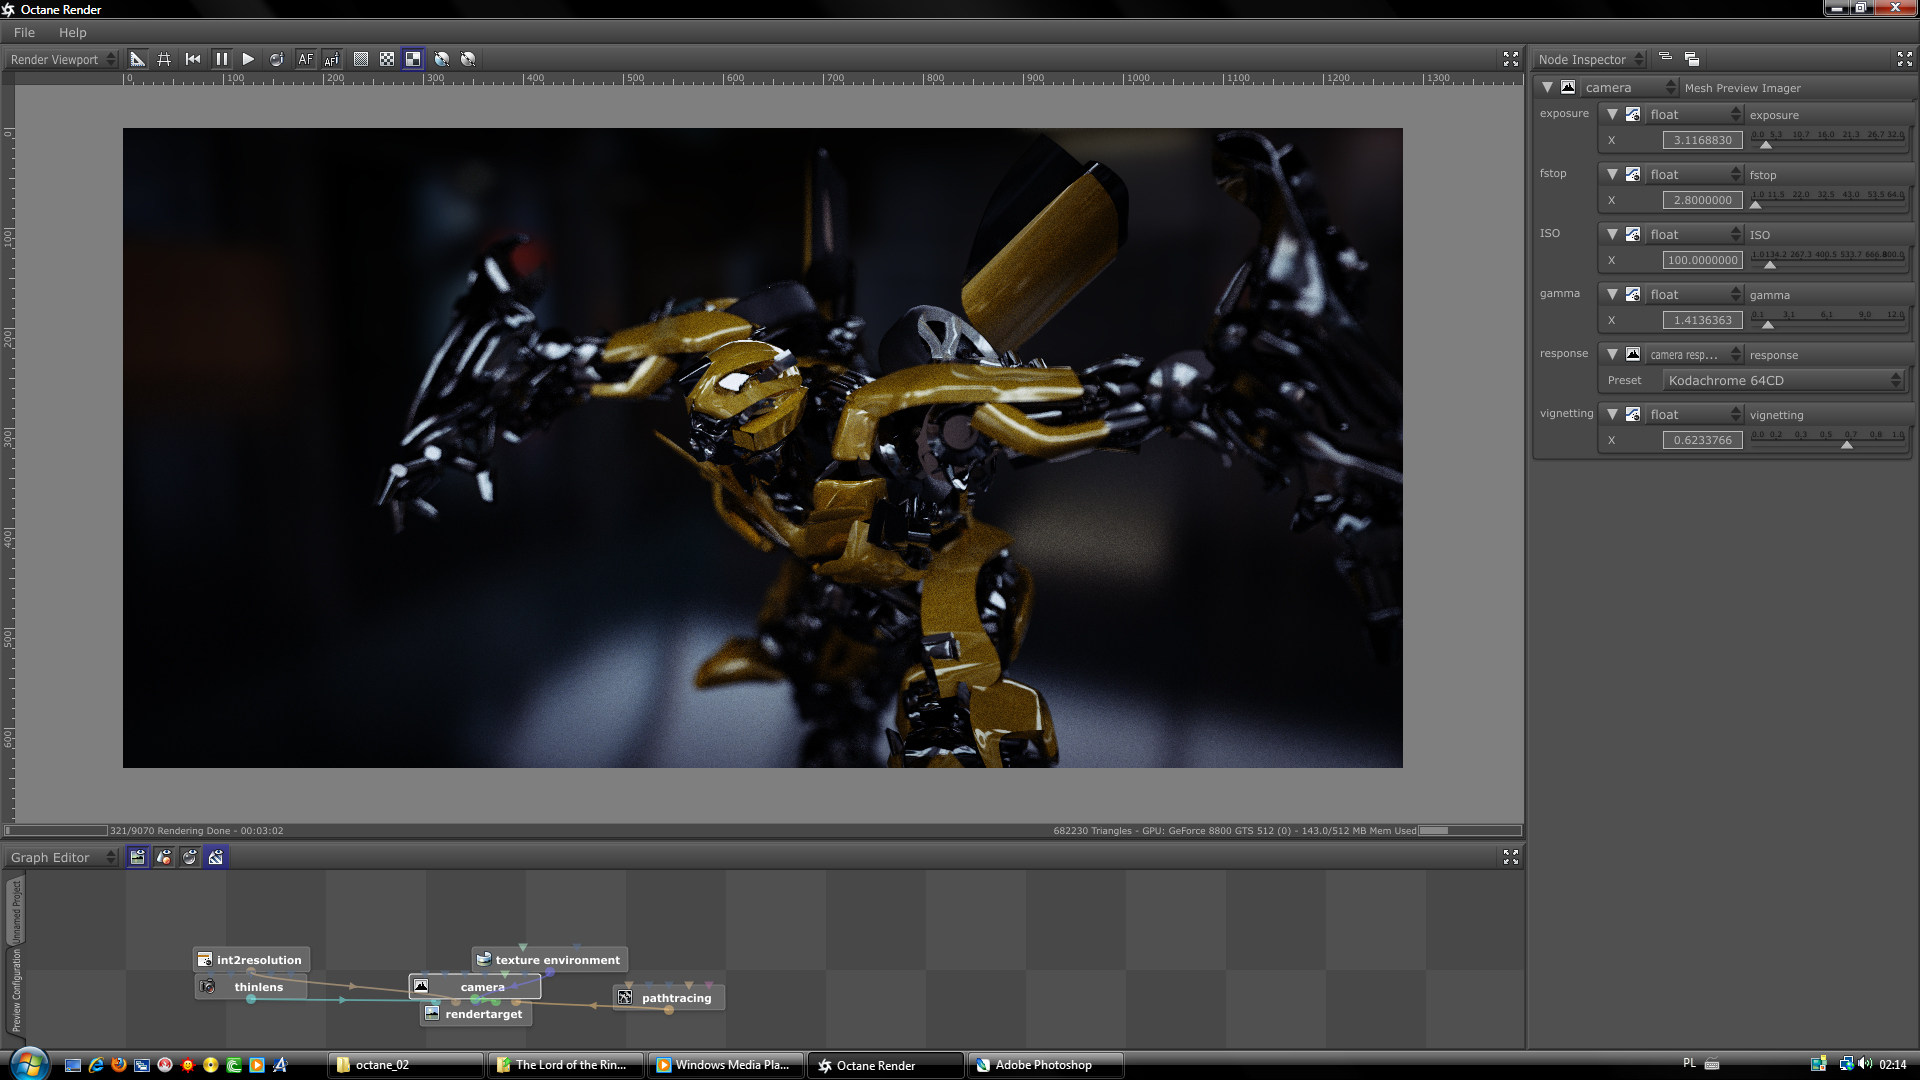Open the File menu
The image size is (1920, 1080).
coord(24,32)
